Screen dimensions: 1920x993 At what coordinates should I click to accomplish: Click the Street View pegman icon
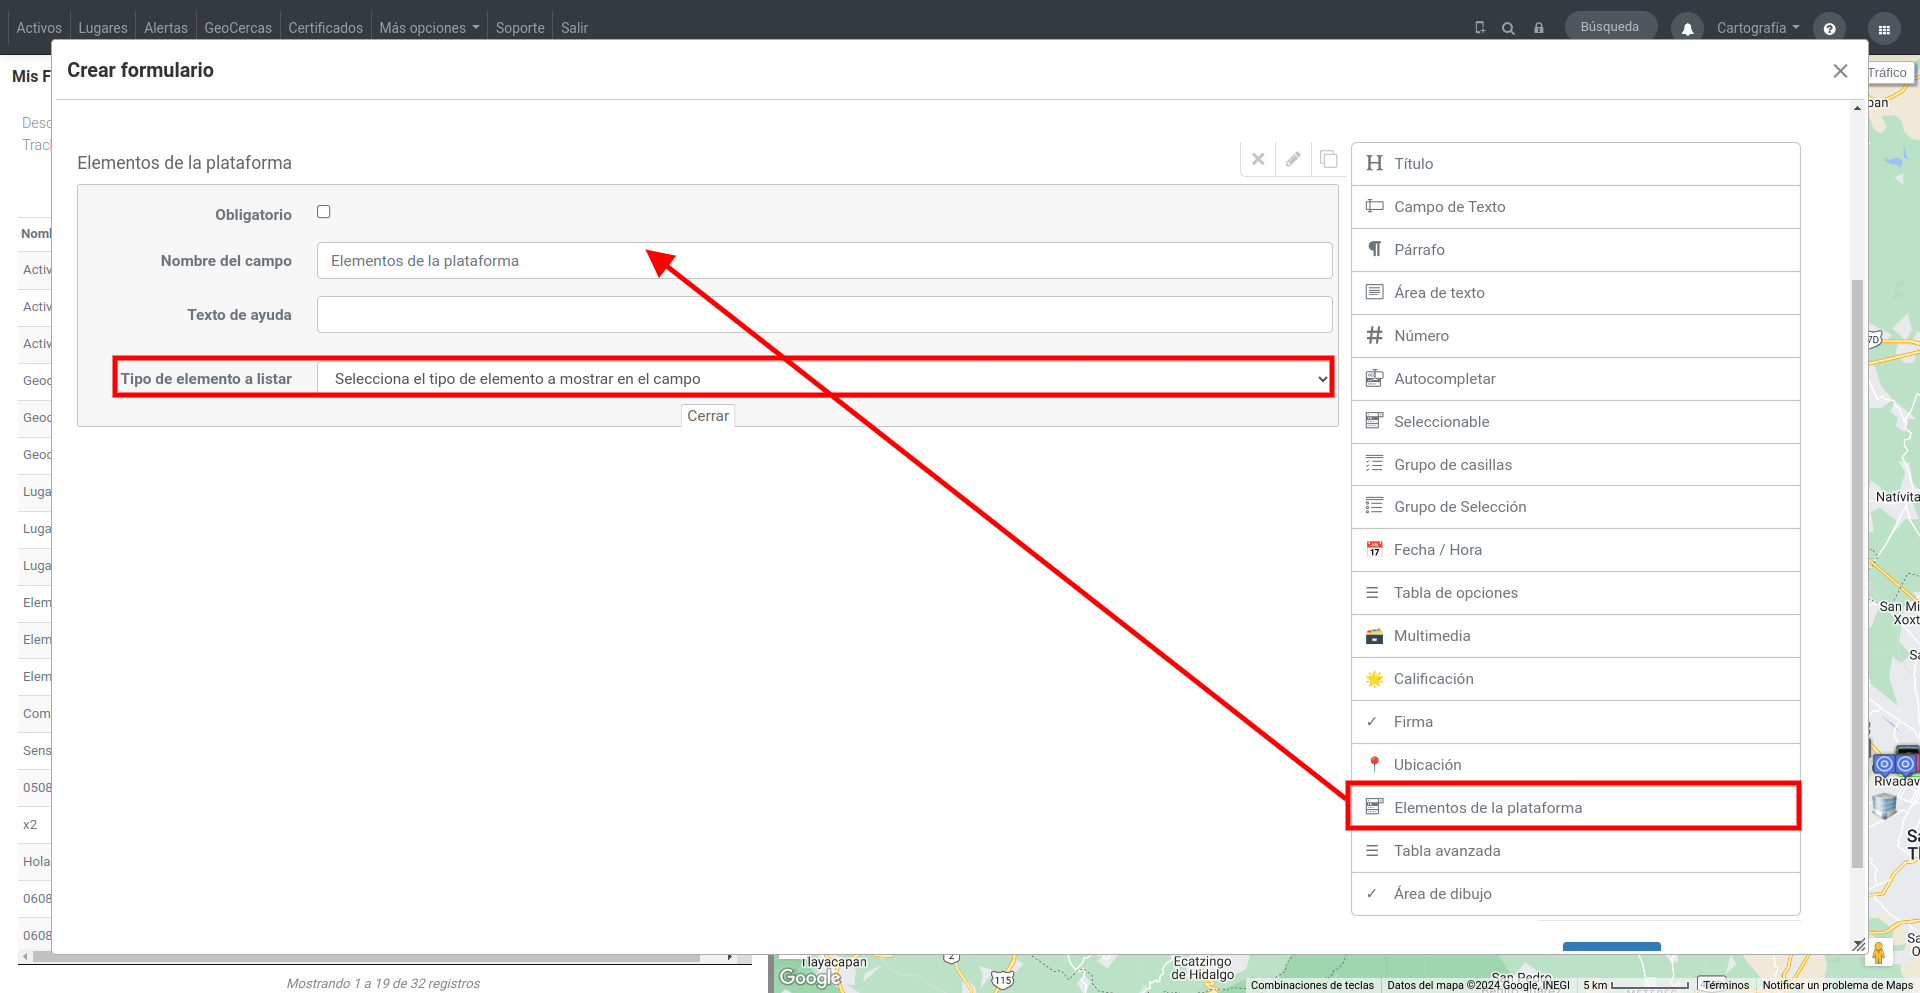click(x=1879, y=952)
